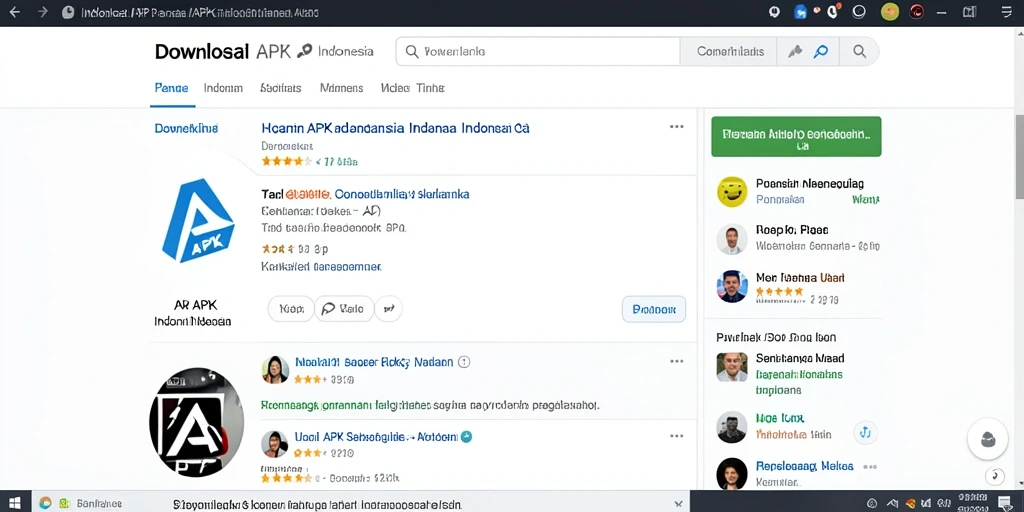The width and height of the screenshot is (1024, 512).
Task: Click the Mon Naehaa Uaad avatar
Action: [731, 286]
